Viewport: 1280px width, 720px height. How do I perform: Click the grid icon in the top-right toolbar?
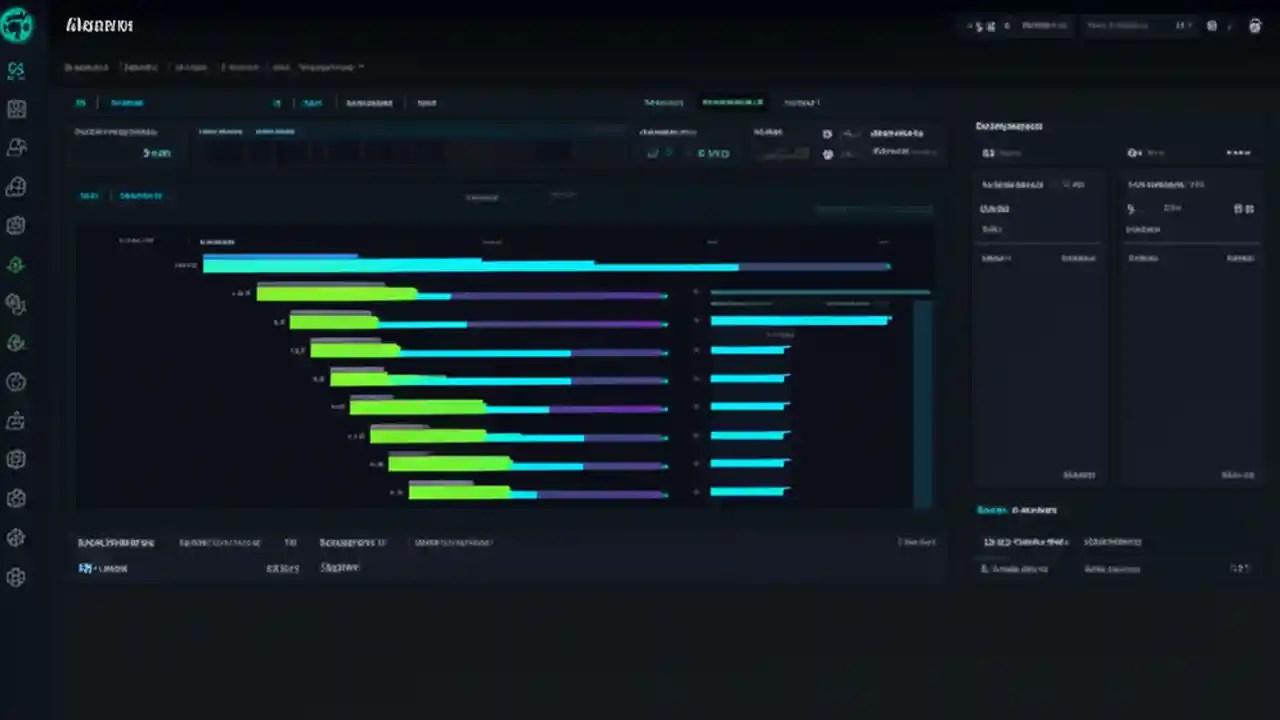[x=1212, y=25]
